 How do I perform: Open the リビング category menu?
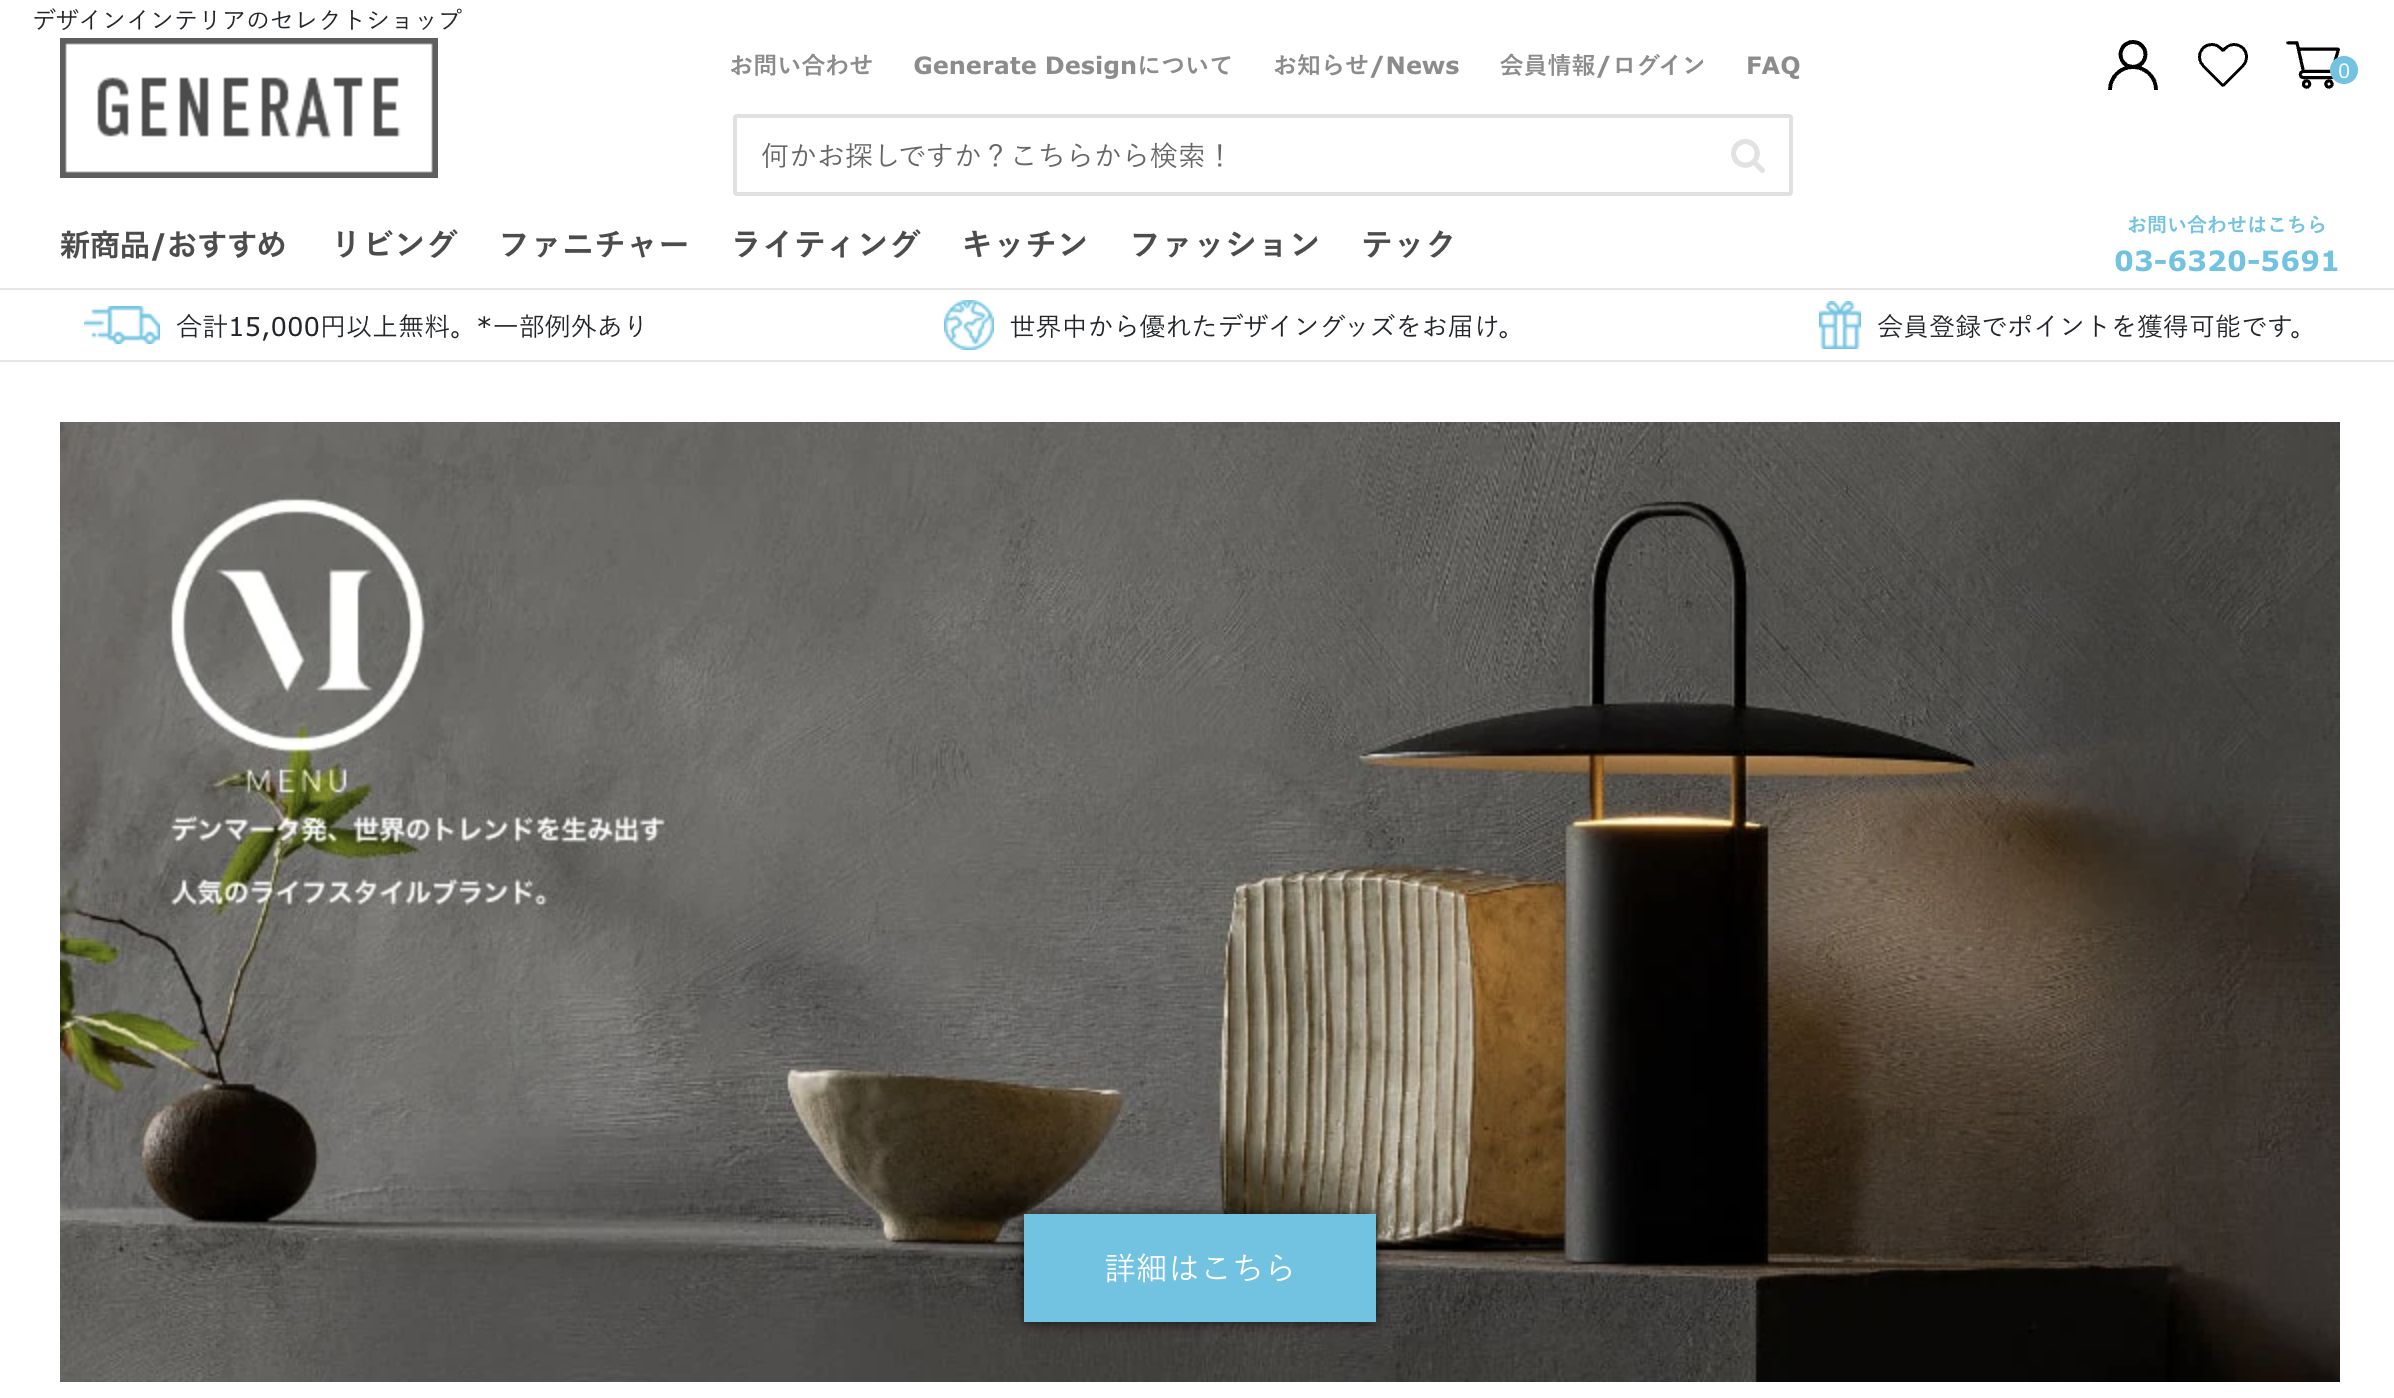coord(395,245)
